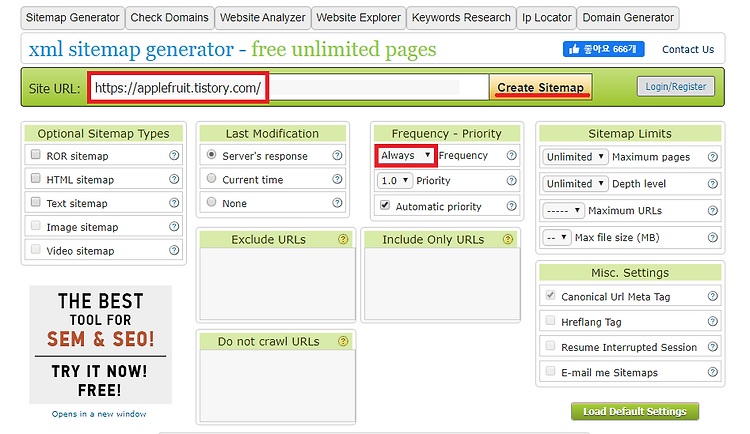Open yellow help icon for Do not crawl URLs
750x434 pixels.
[343, 341]
